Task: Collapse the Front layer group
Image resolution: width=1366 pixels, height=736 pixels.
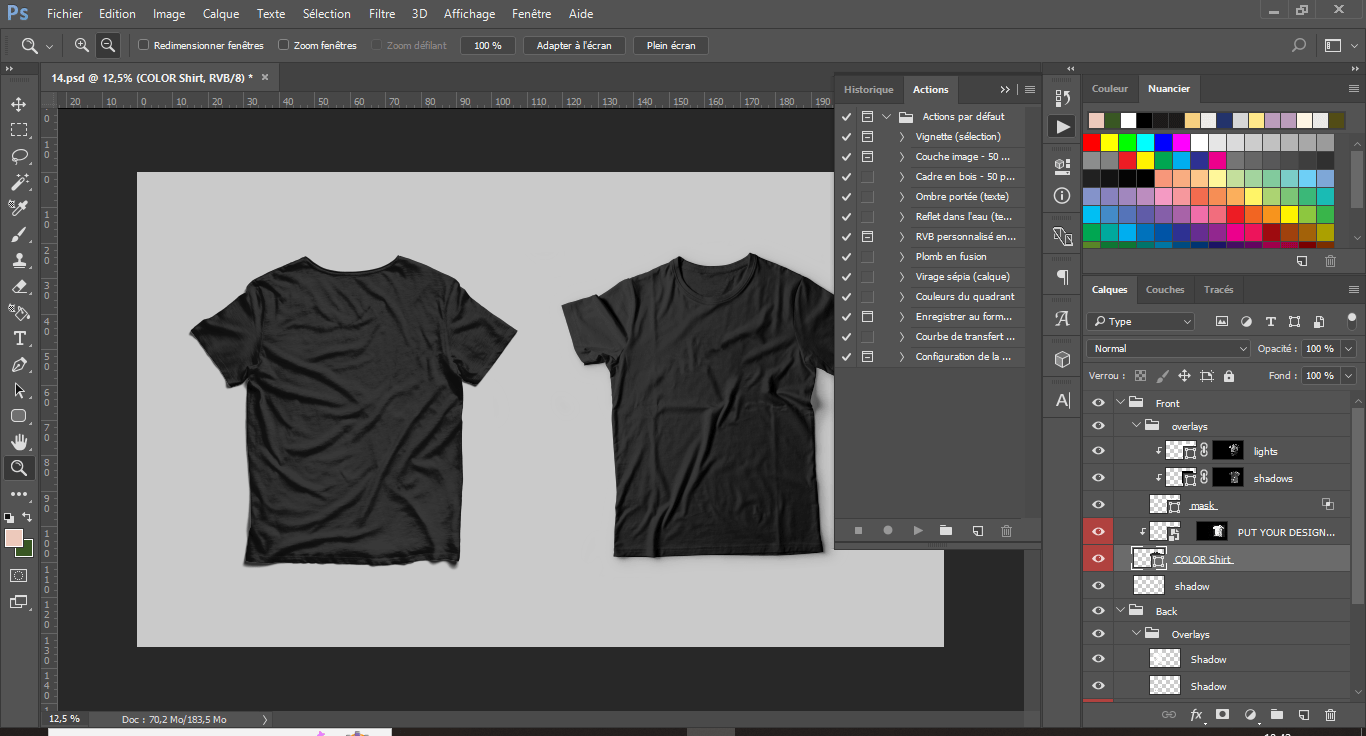Action: pyautogui.click(x=1120, y=403)
